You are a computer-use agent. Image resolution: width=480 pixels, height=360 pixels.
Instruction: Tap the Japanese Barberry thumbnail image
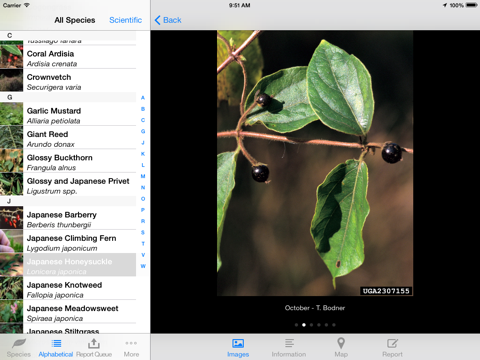(x=11, y=218)
